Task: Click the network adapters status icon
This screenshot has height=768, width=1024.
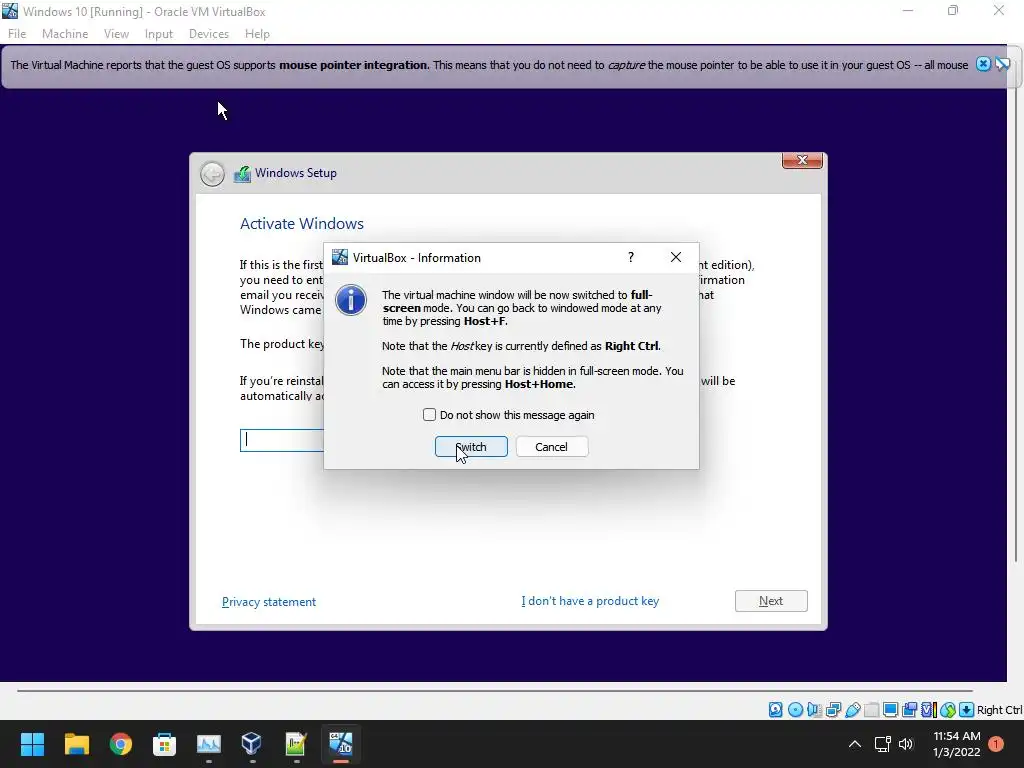Action: [833, 709]
